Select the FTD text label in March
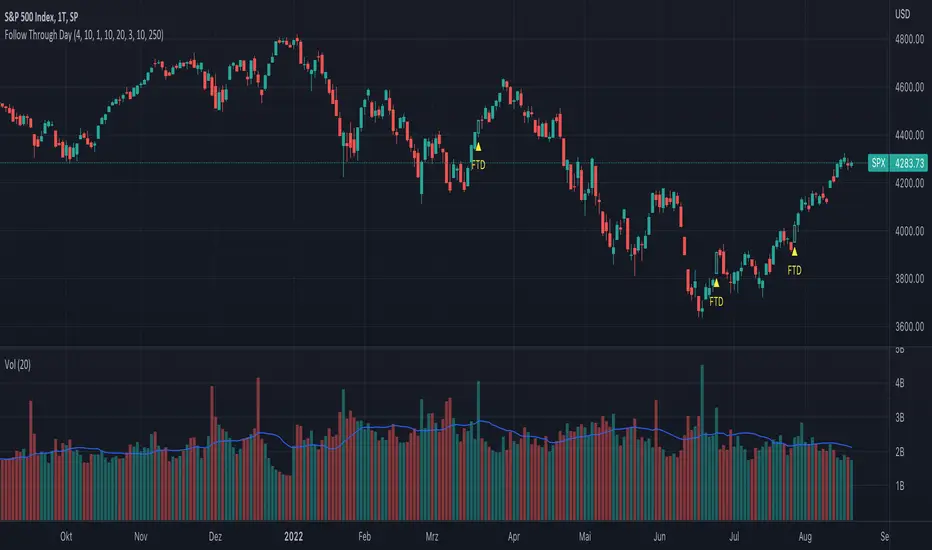The height and width of the screenshot is (550, 932). coord(478,164)
